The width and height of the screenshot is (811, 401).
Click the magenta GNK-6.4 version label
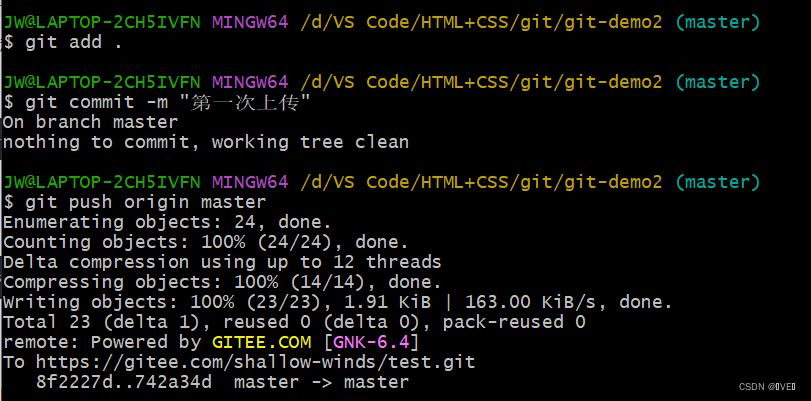(372, 342)
